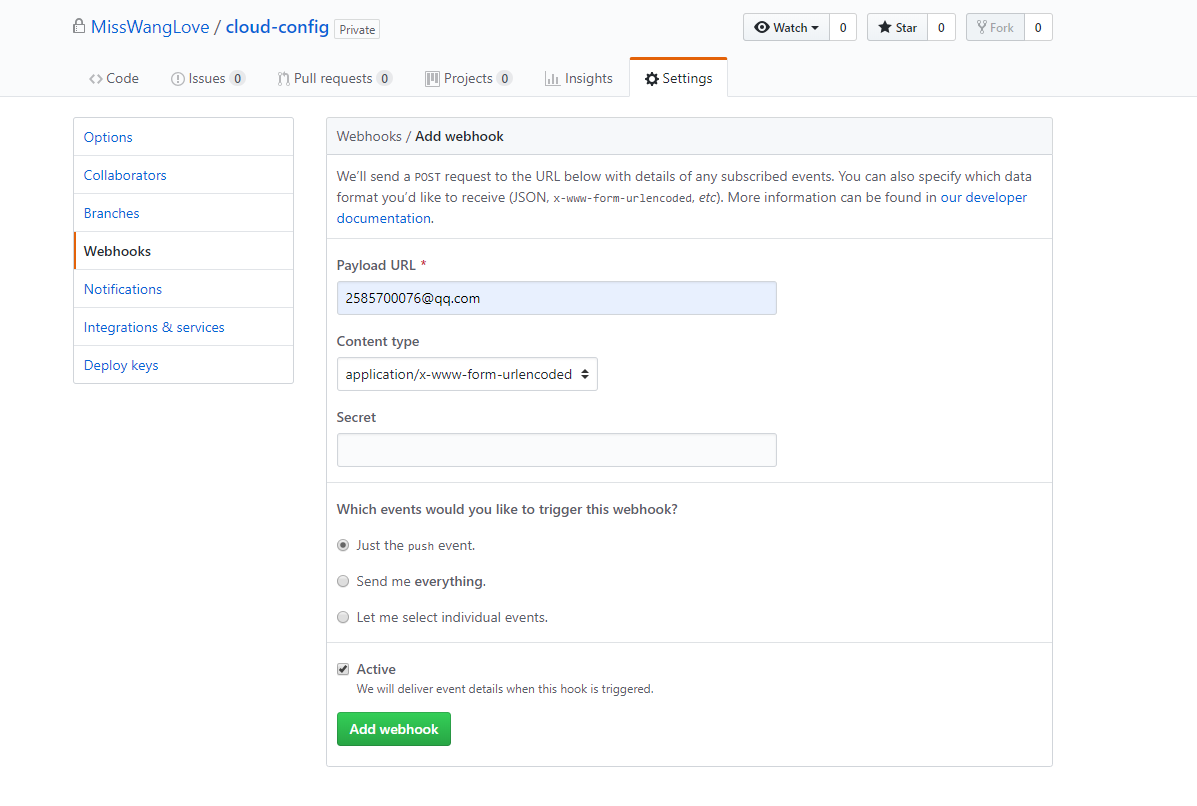Open Integrations & services sidebar item

183,327
